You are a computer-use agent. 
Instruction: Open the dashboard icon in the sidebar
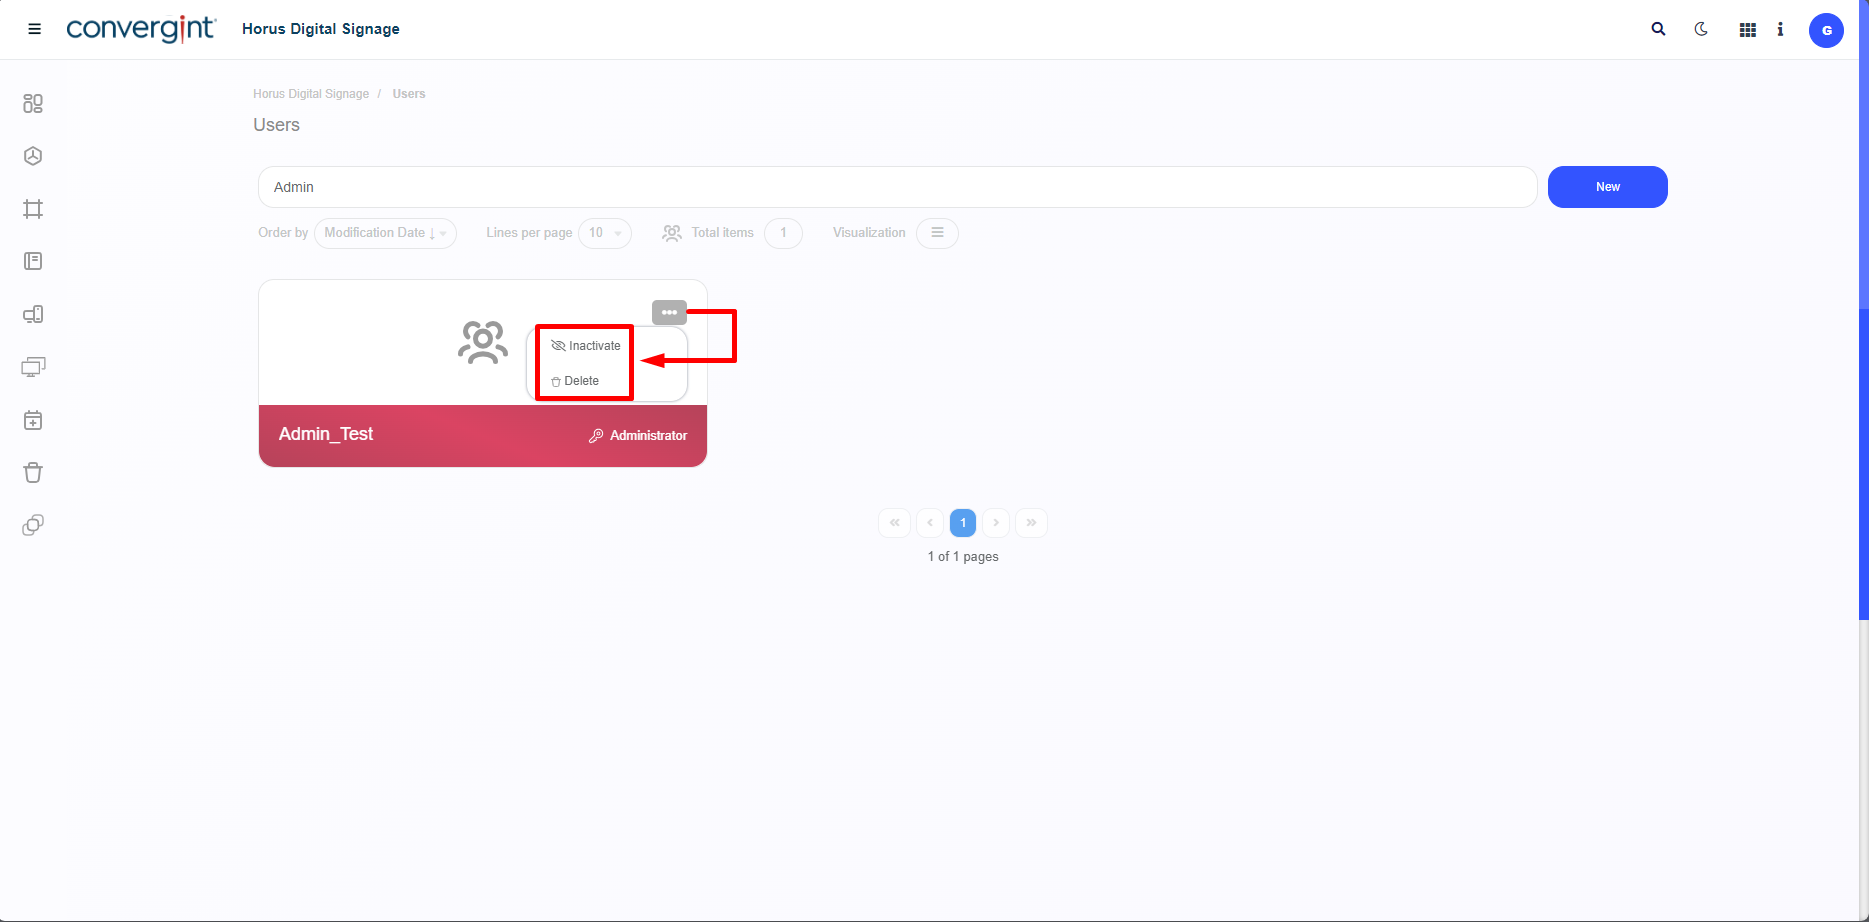(x=33, y=103)
